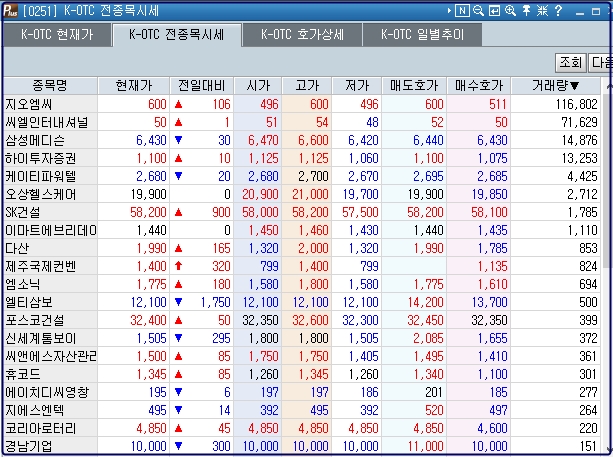This screenshot has width=613, height=457.
Task: Sort by the 거래량 column header
Action: click(556, 86)
